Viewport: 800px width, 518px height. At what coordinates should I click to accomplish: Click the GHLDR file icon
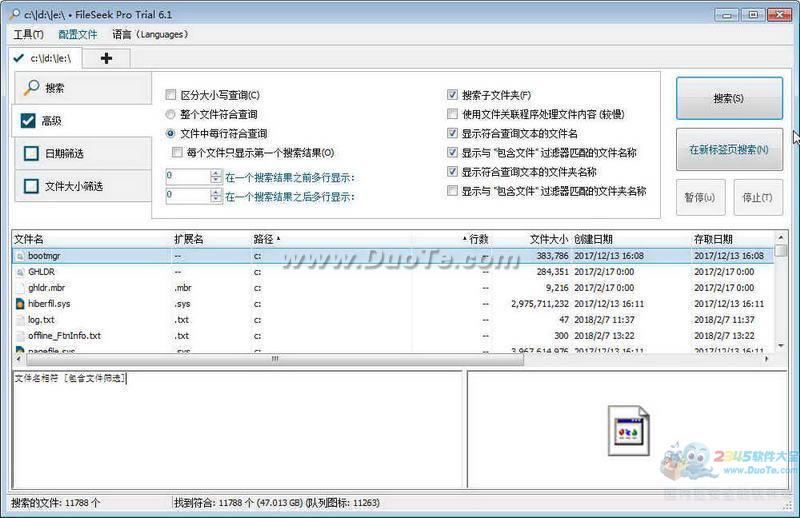coord(20,272)
